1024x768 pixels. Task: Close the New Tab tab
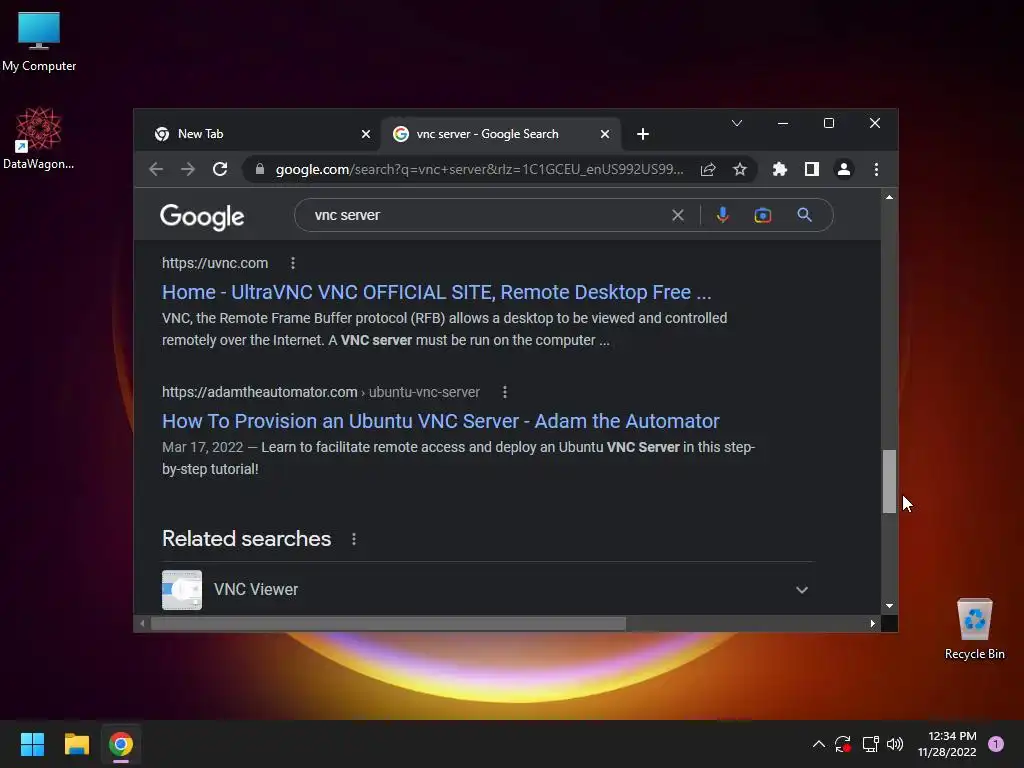366,134
